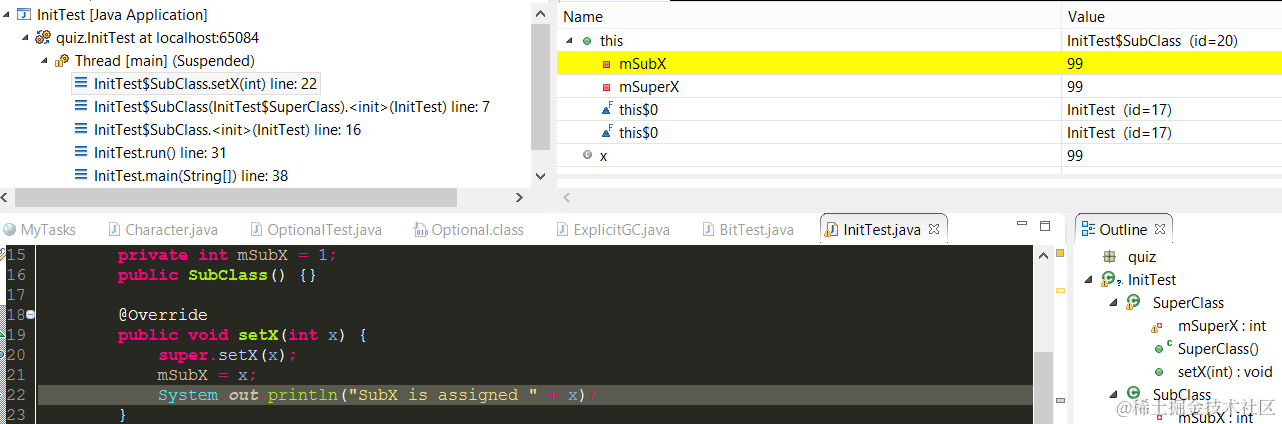Close the Outline view

1161,229
